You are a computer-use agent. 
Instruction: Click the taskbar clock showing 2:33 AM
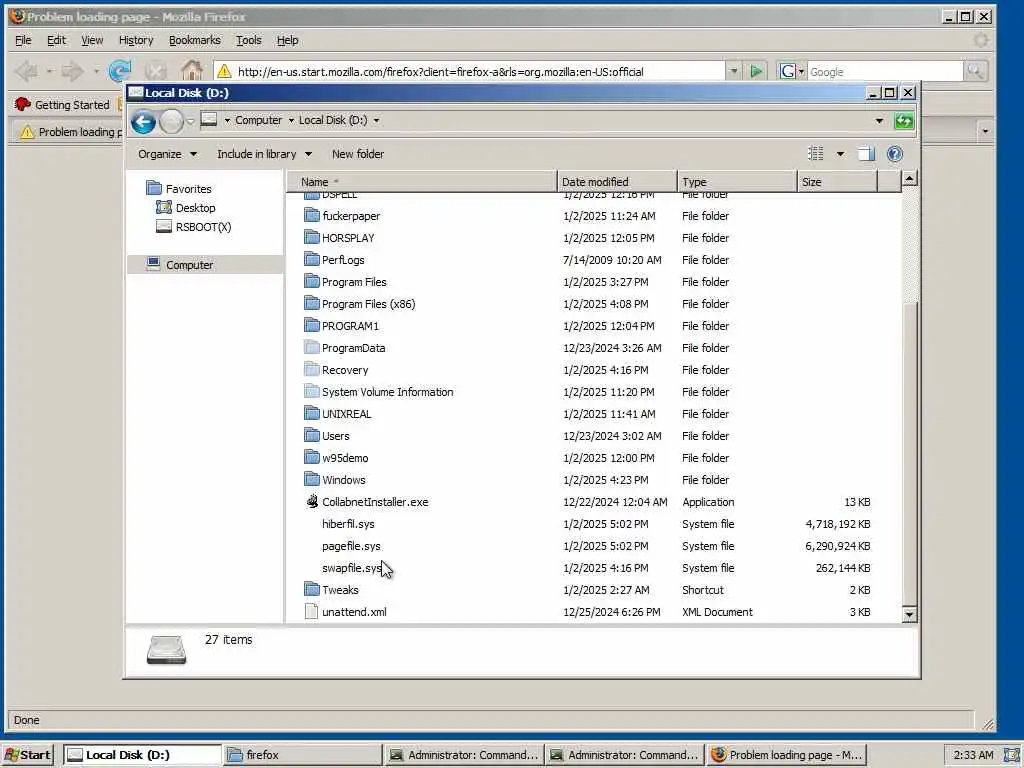973,755
